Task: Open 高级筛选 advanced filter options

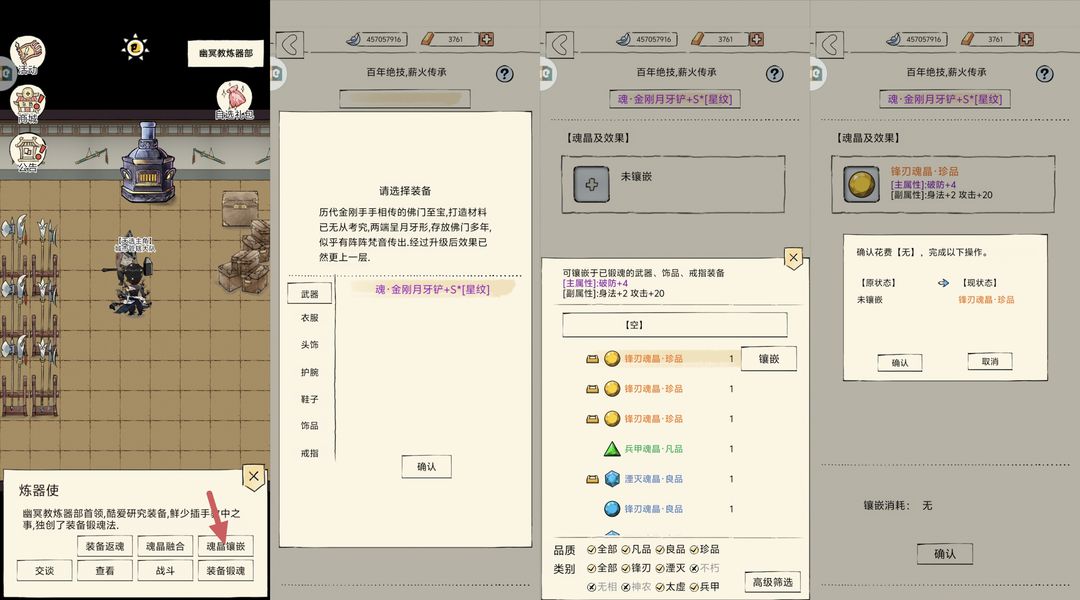Action: [x=772, y=582]
